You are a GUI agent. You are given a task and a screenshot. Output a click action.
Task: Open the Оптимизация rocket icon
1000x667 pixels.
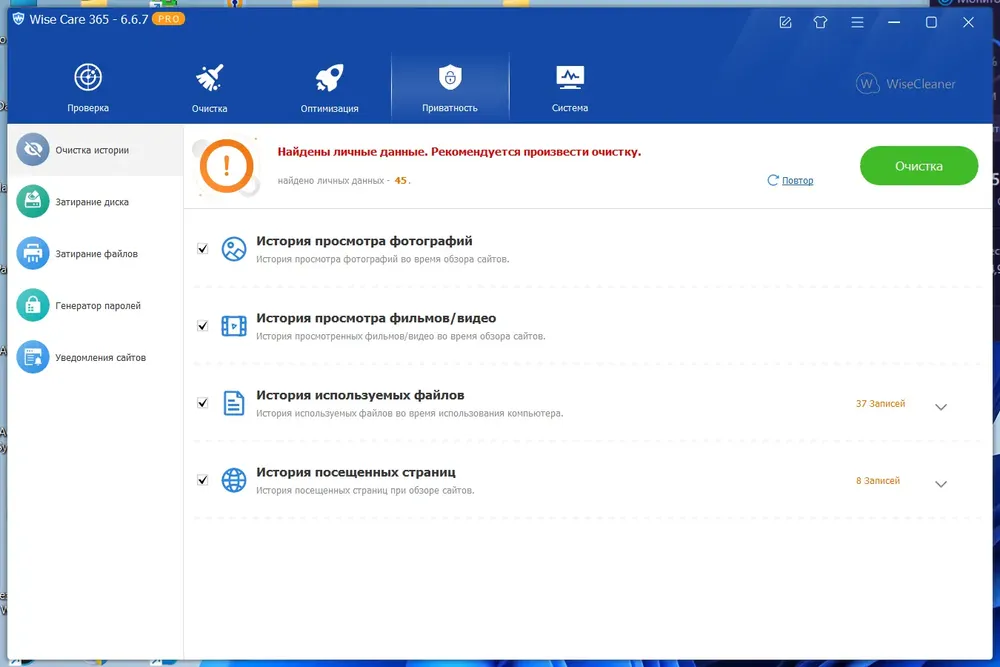coord(329,78)
